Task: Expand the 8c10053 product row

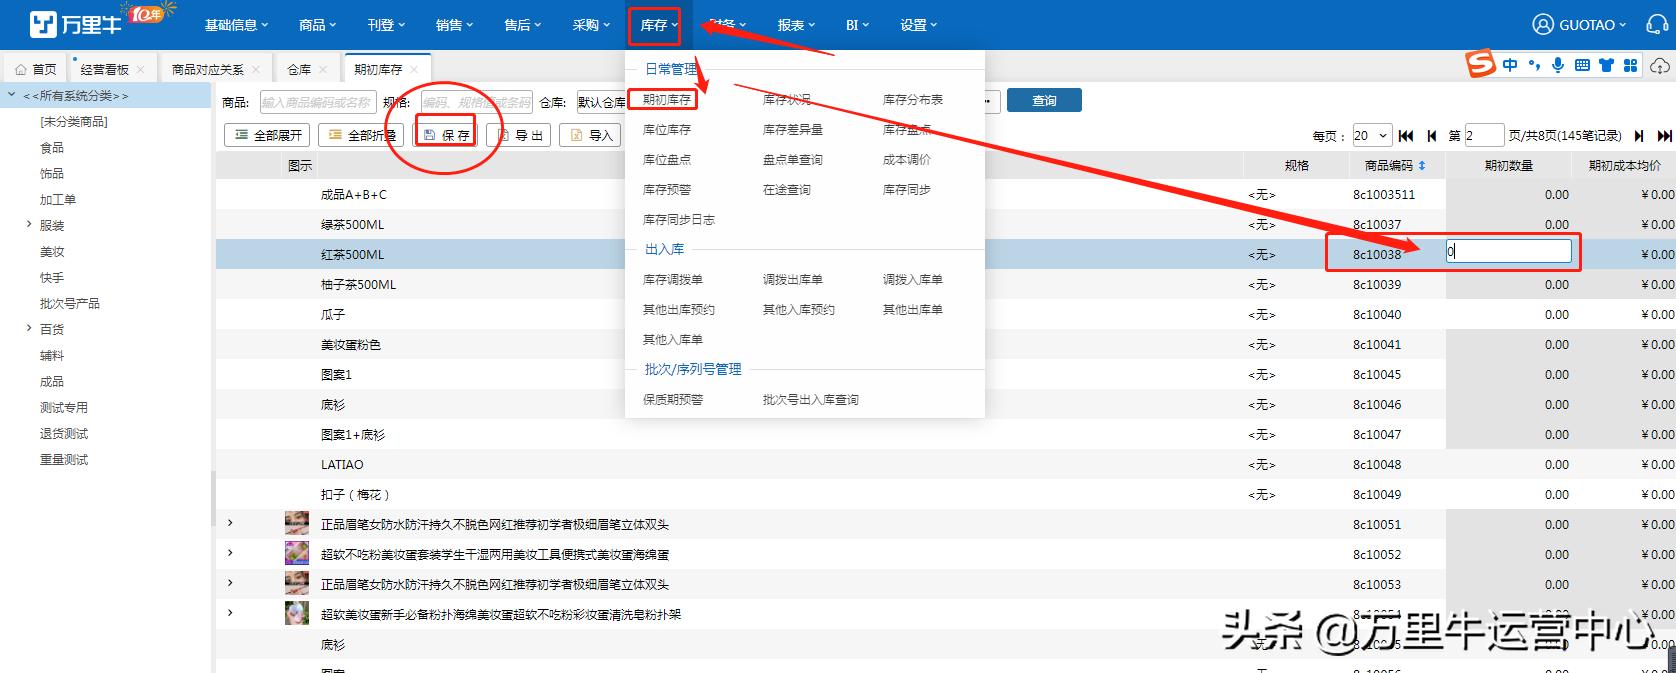Action: point(230,583)
